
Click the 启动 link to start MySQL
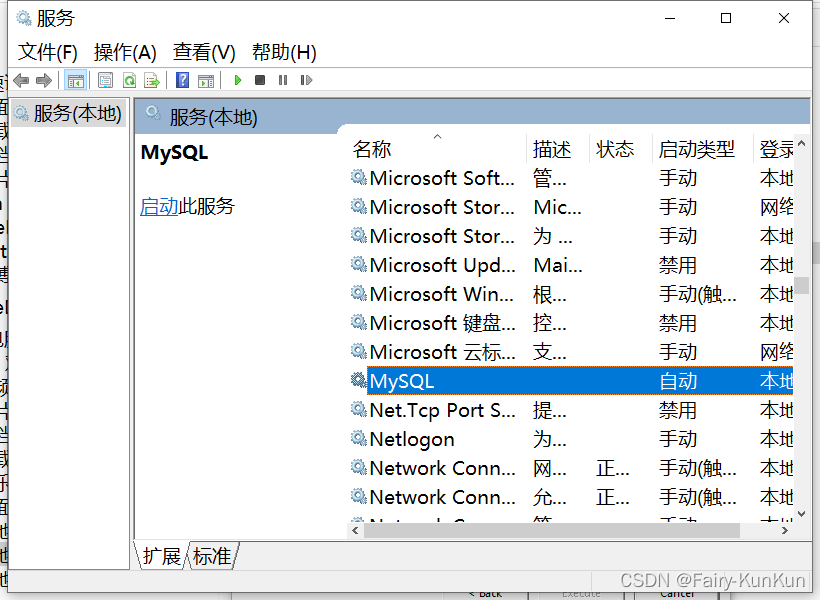point(159,207)
